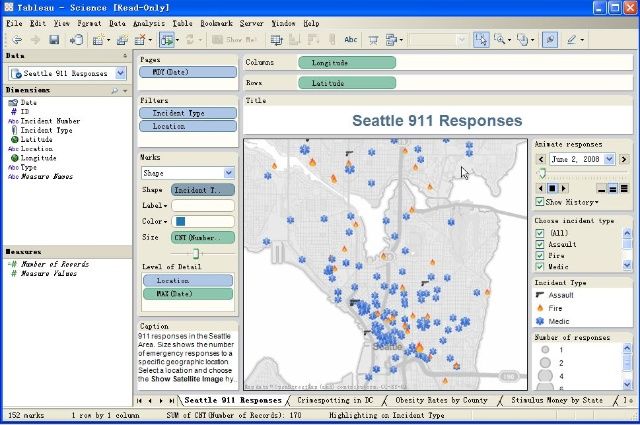The width and height of the screenshot is (640, 425).
Task: Select Incident Number in Dimensions list
Action: coord(50,121)
